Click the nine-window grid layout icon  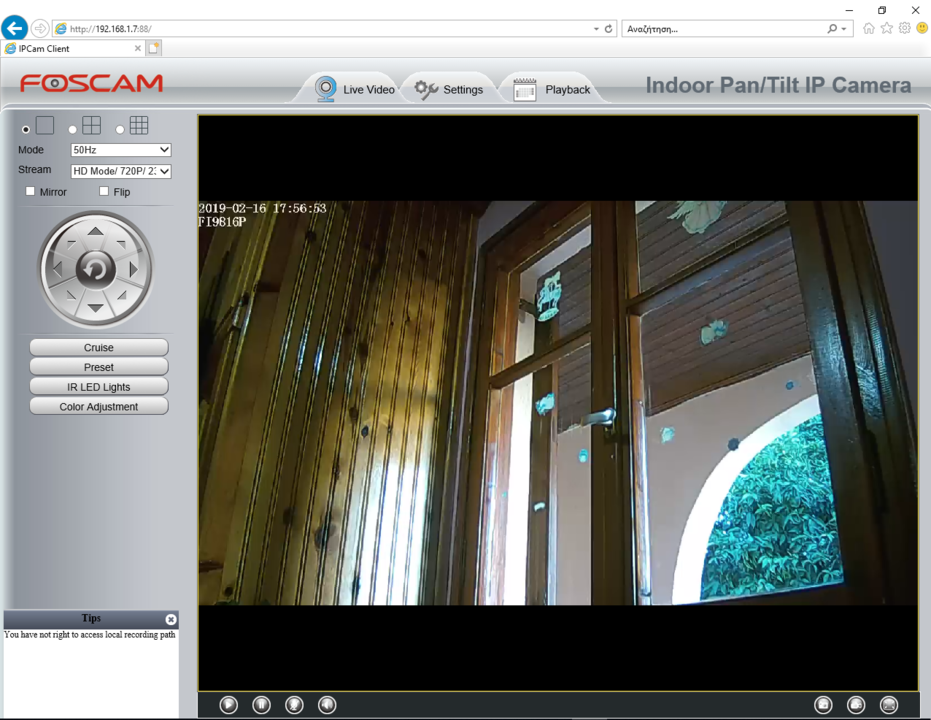(139, 125)
